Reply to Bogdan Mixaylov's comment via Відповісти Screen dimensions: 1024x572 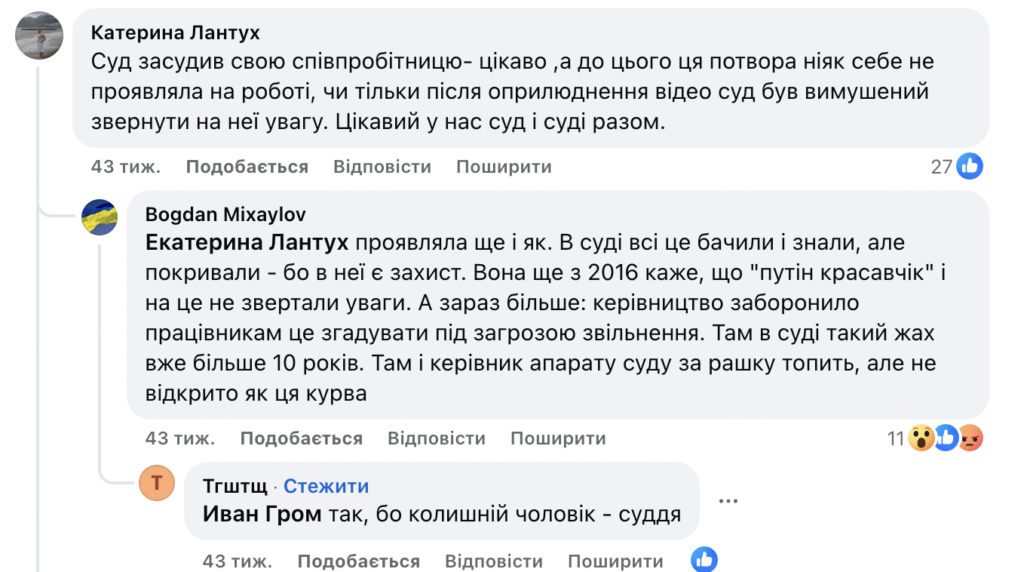click(x=436, y=438)
